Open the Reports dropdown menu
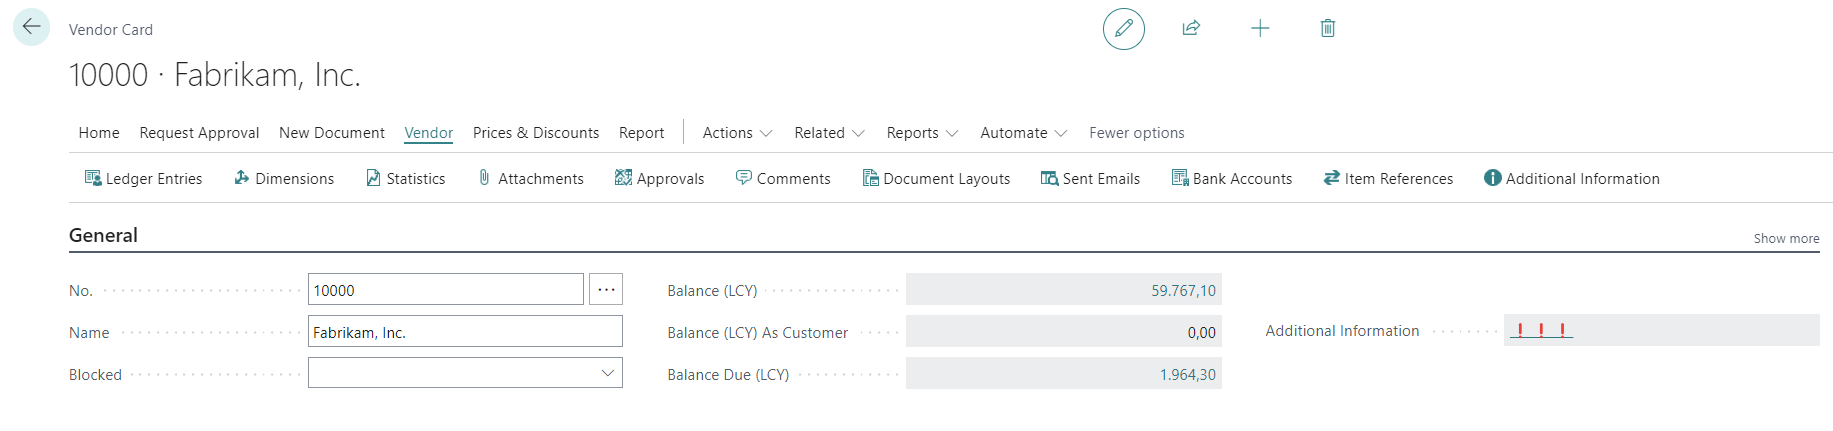1833x431 pixels. (x=922, y=133)
